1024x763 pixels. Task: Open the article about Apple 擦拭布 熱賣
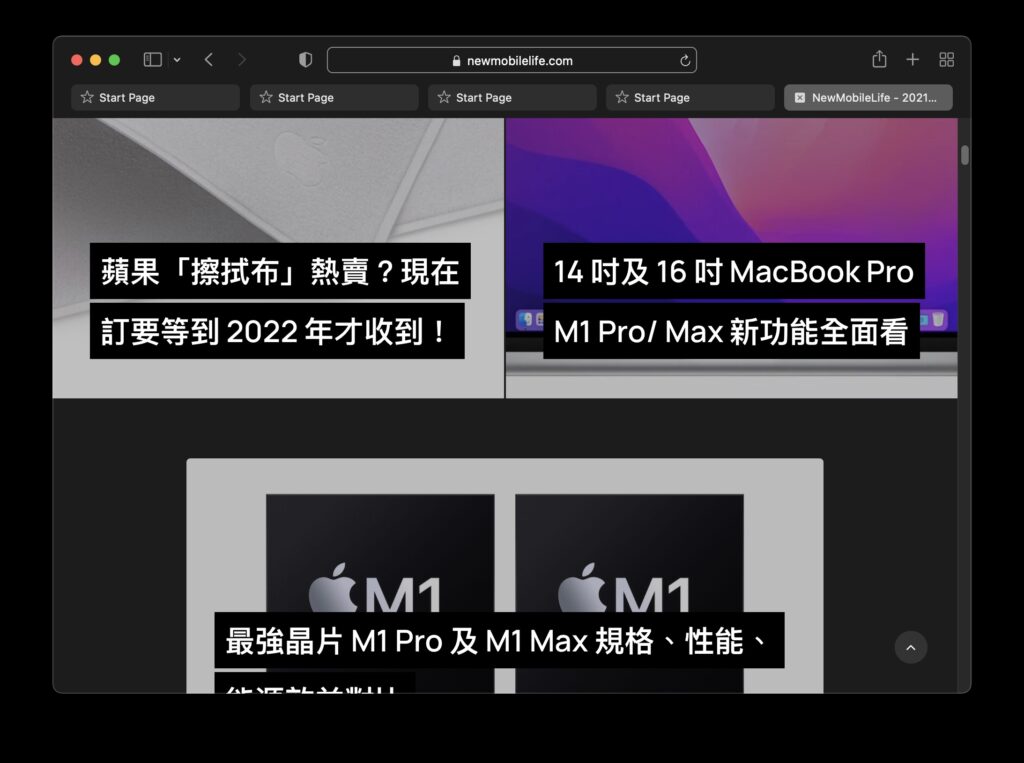click(280, 301)
